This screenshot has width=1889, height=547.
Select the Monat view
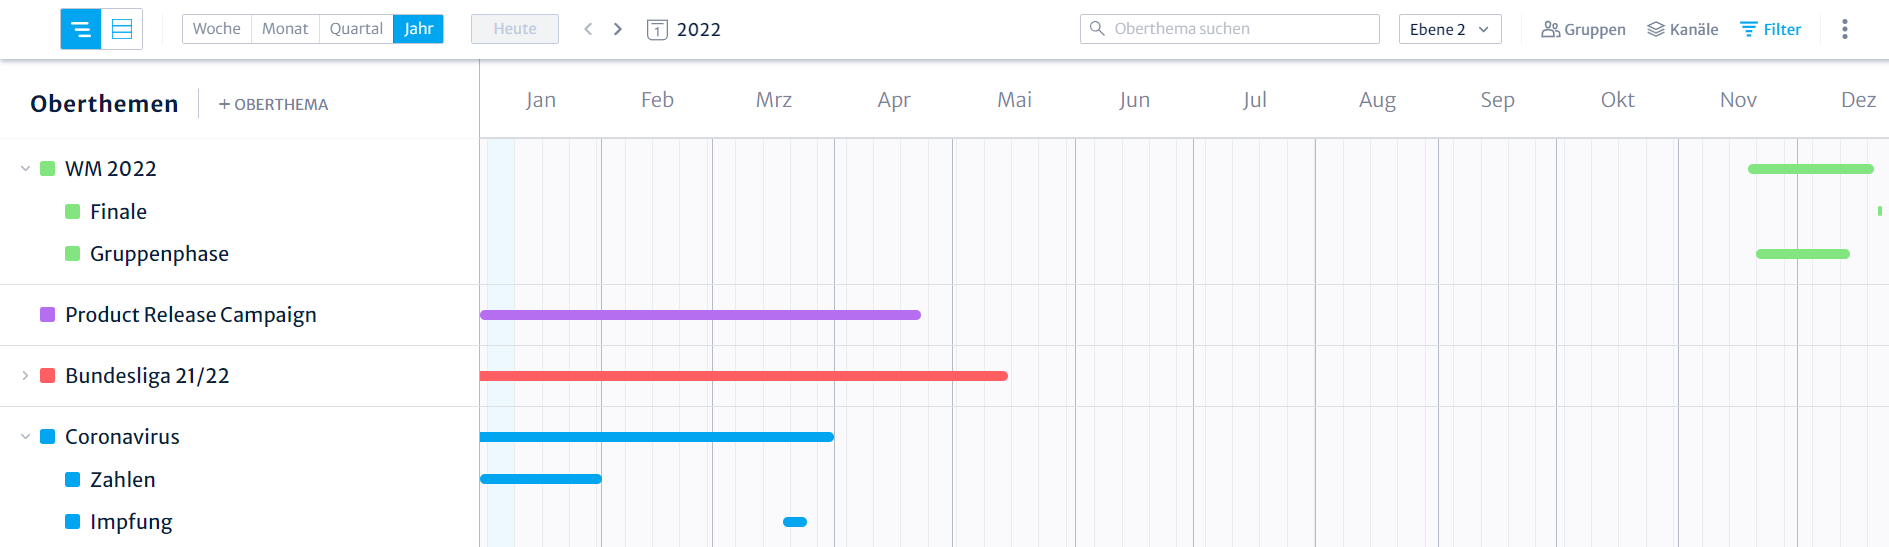285,29
